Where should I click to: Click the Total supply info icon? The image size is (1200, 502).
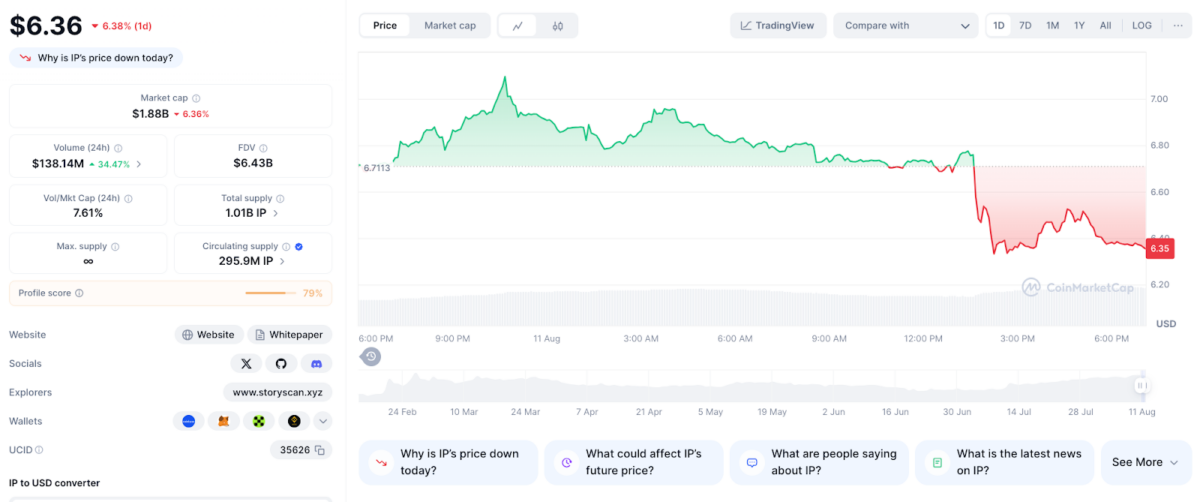(280, 198)
